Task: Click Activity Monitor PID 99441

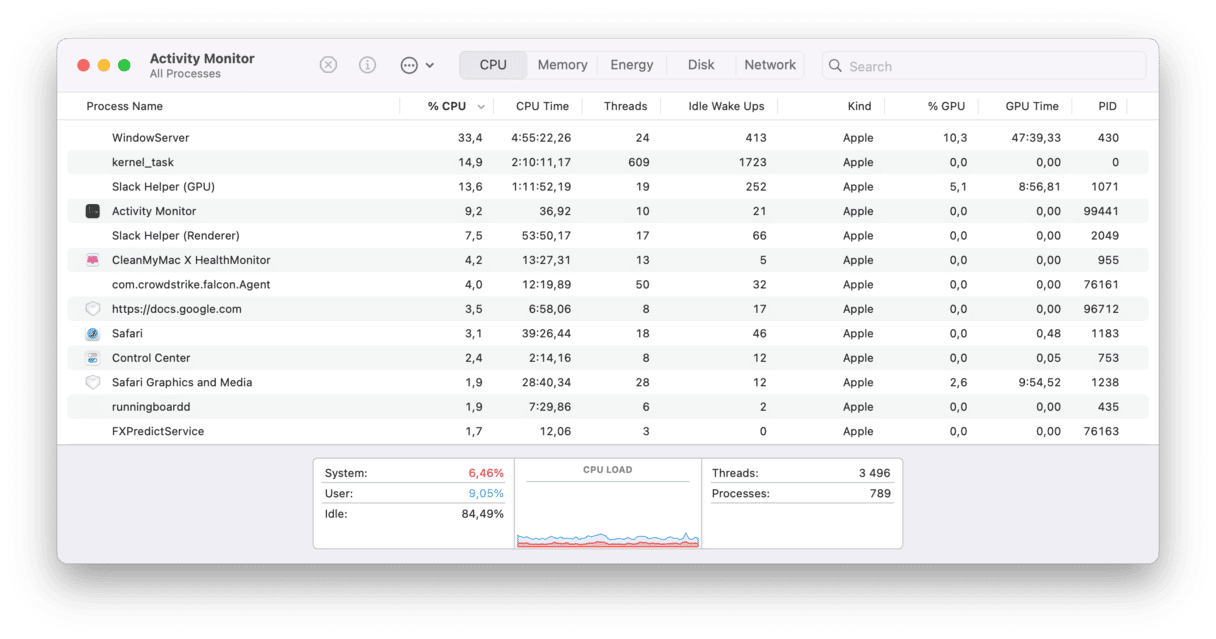Action: click(1101, 211)
